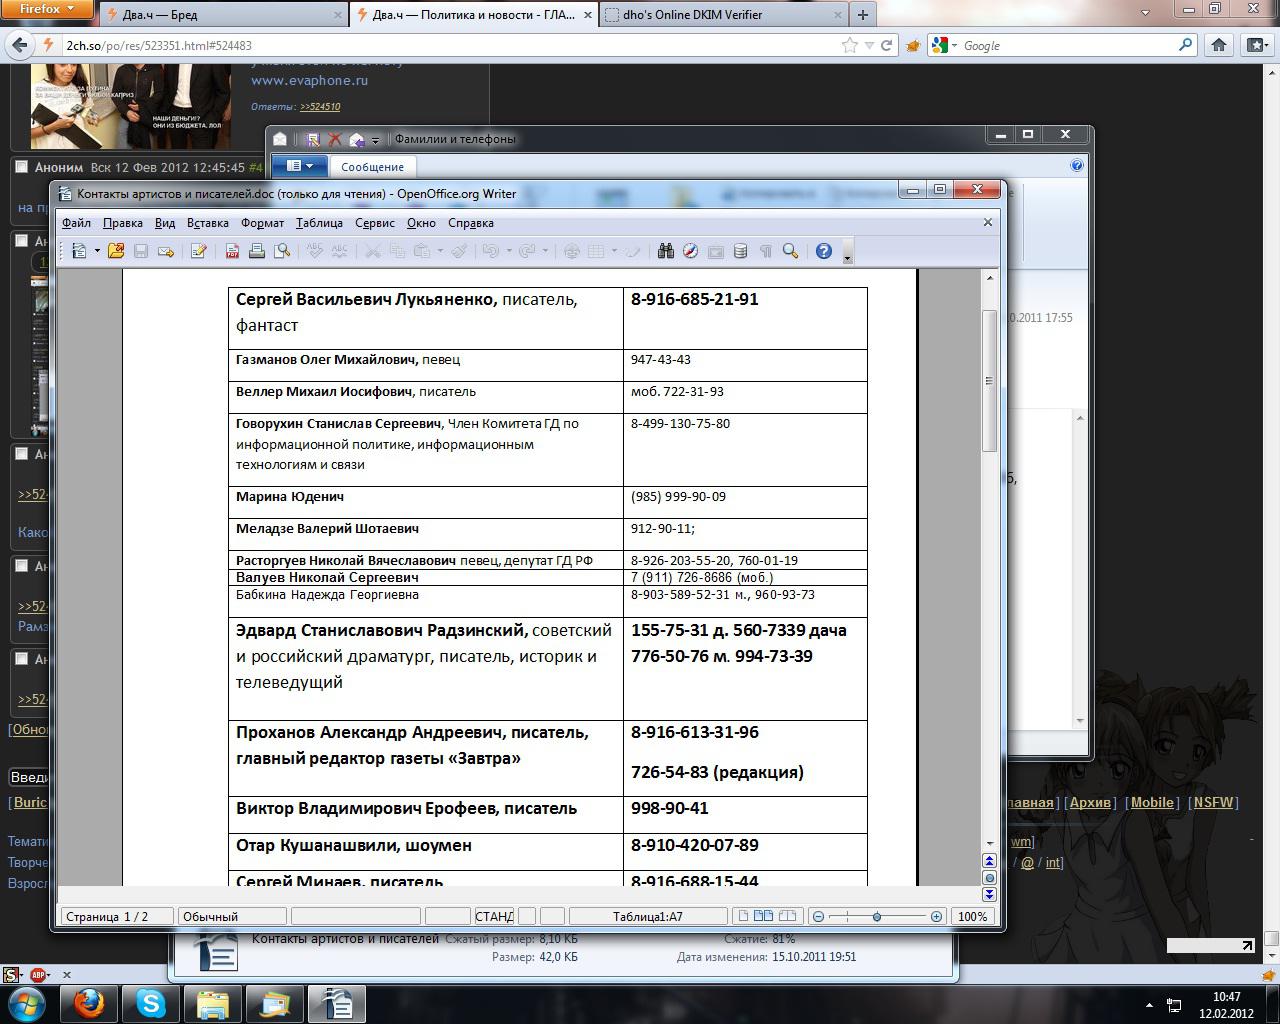Select single page view layout icon
This screenshot has height=1024, width=1280.
click(741, 916)
